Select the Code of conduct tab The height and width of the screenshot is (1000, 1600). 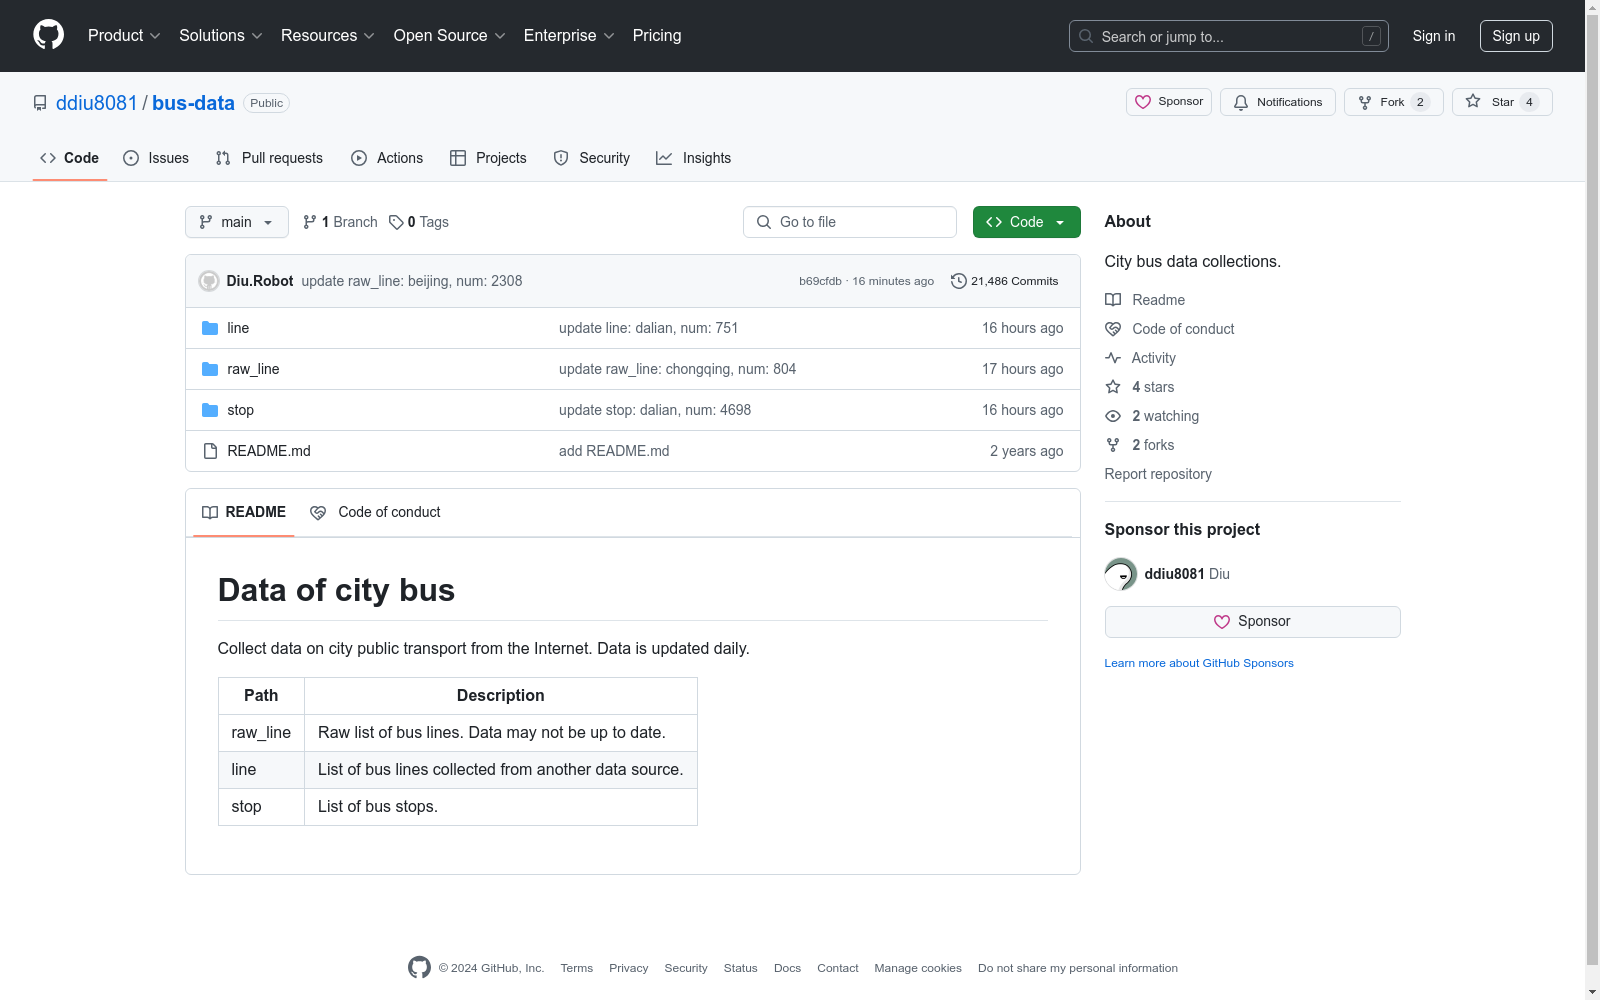coord(375,512)
